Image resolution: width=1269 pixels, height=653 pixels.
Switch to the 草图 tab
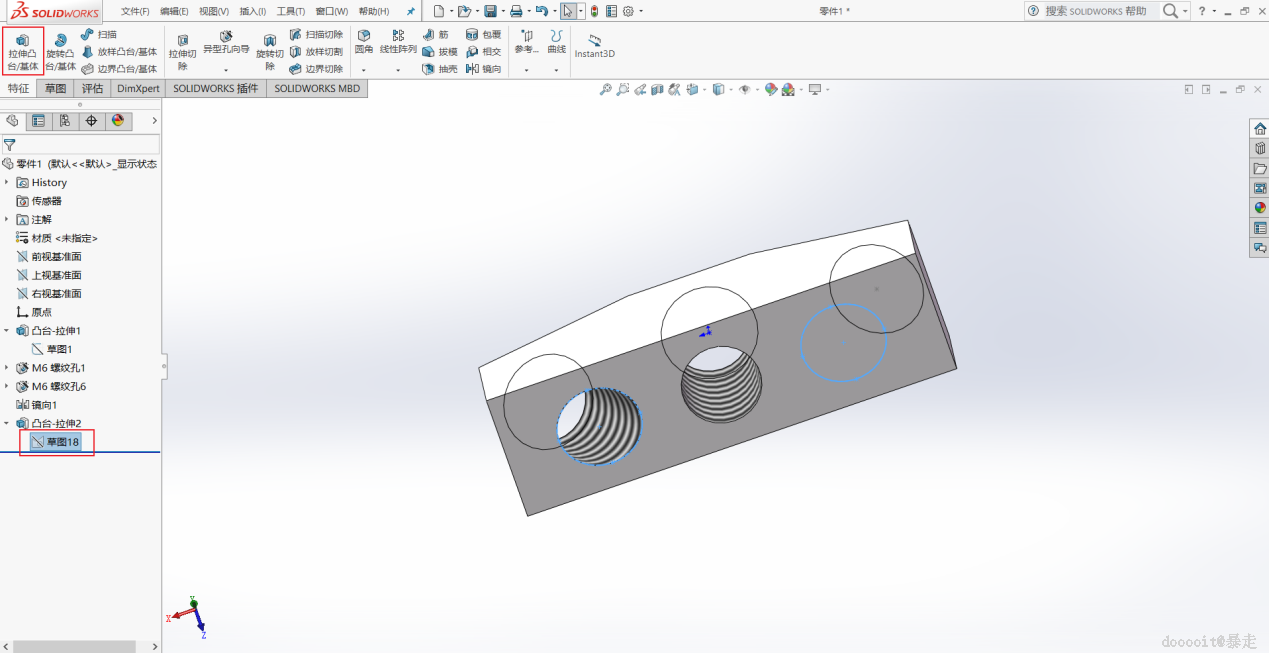click(x=55, y=88)
